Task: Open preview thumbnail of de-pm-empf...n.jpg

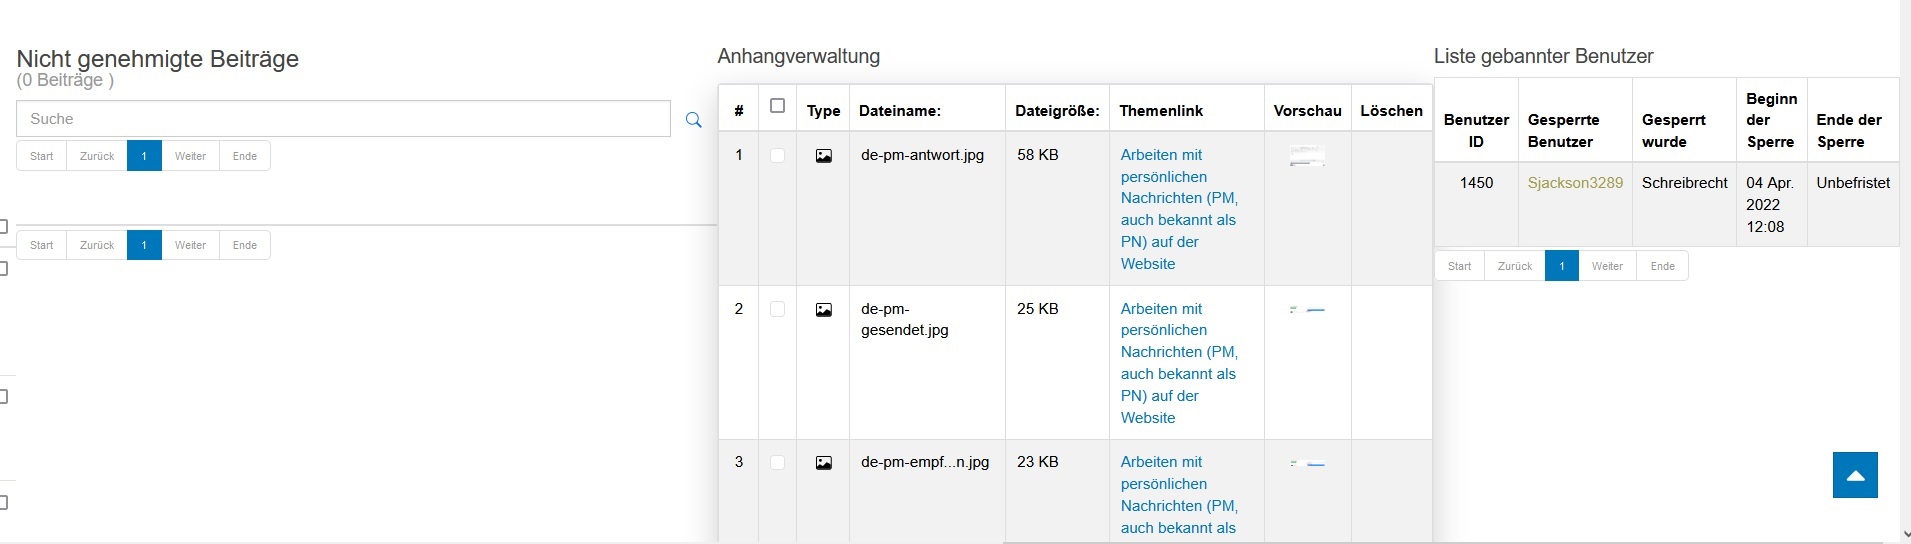Action: click(x=1307, y=464)
